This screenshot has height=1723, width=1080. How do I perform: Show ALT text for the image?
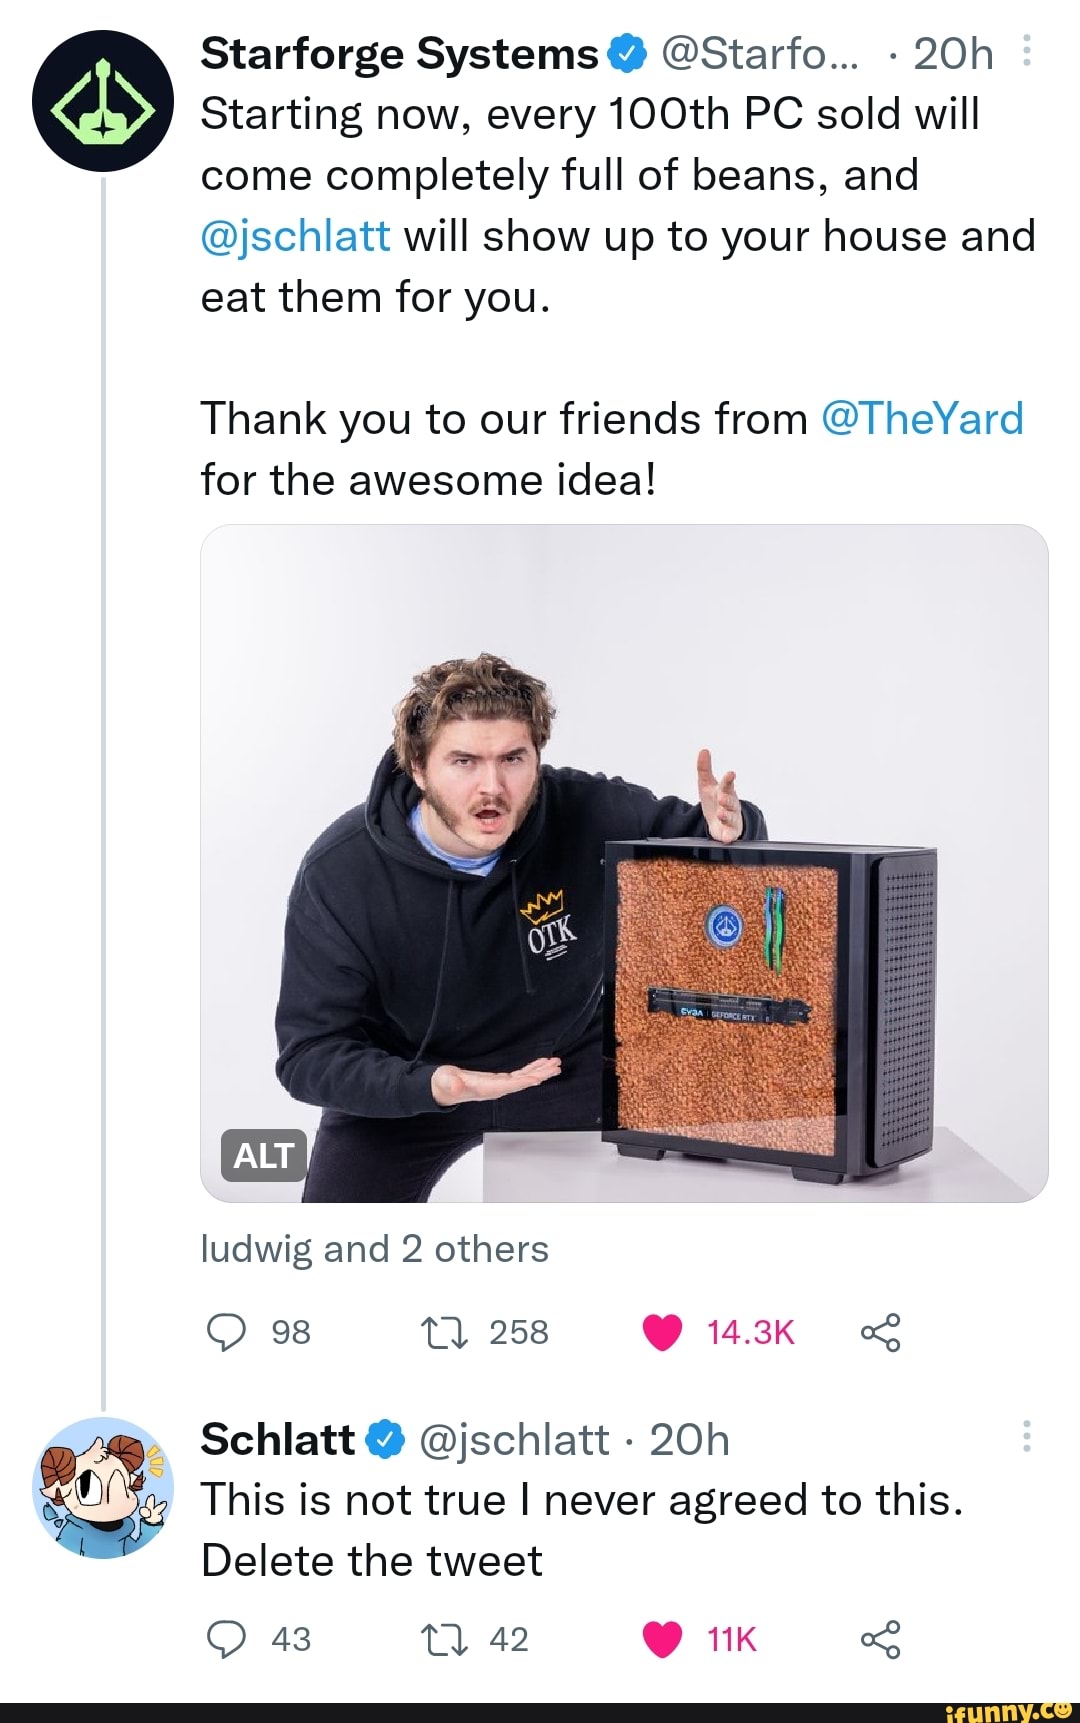coord(263,1156)
